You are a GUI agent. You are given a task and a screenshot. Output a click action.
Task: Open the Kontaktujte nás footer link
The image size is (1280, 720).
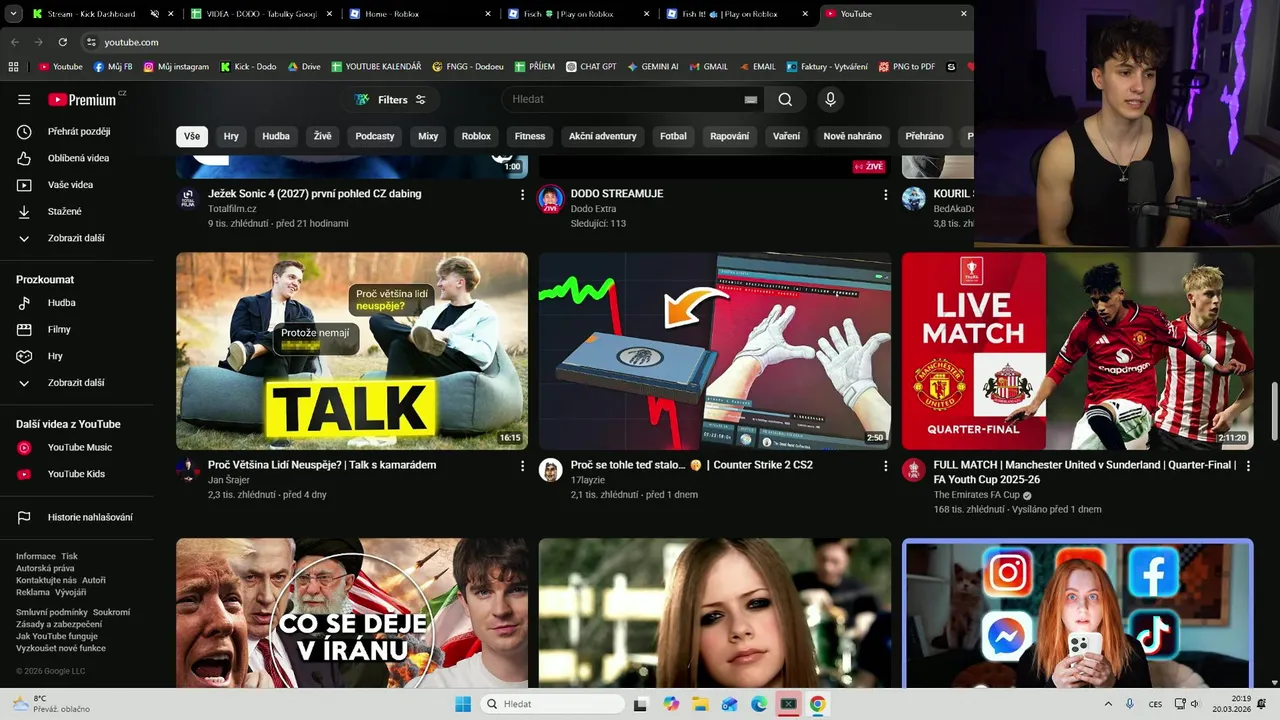[46, 580]
